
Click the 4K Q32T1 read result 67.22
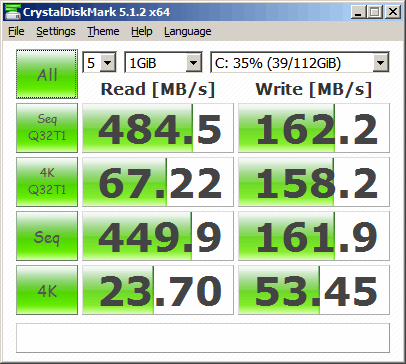pos(158,182)
